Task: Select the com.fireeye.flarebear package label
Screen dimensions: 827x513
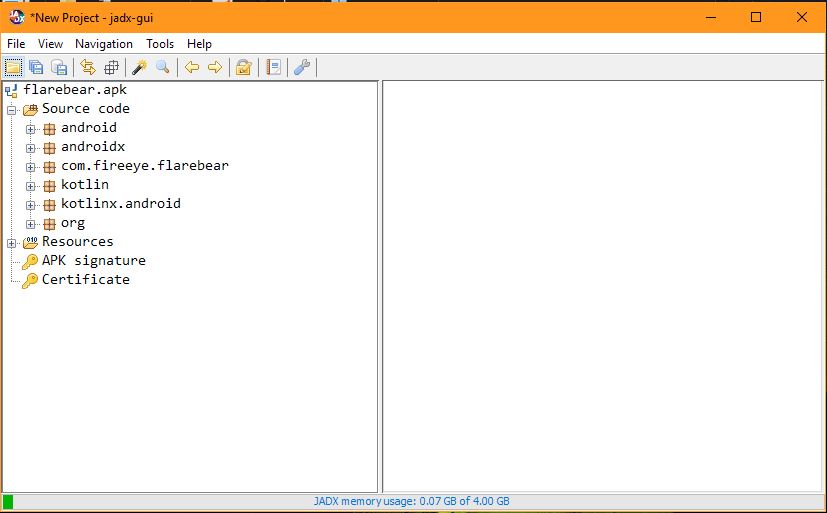Action: 145,166
